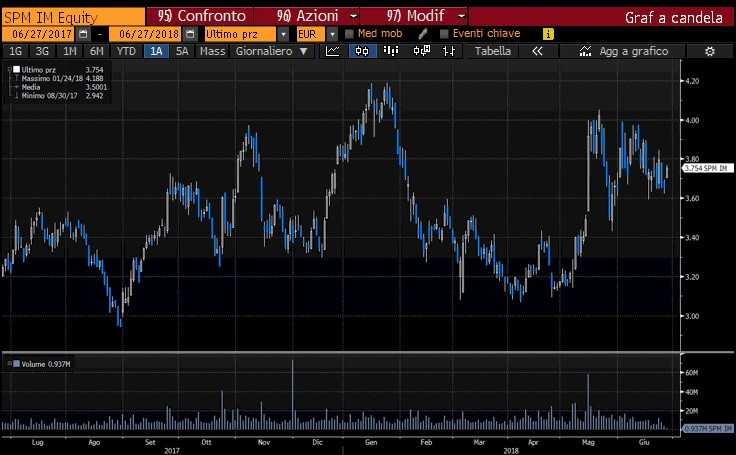This screenshot has width=736, height=455.
Task: Open the end date calendar picker
Action: coord(190,34)
